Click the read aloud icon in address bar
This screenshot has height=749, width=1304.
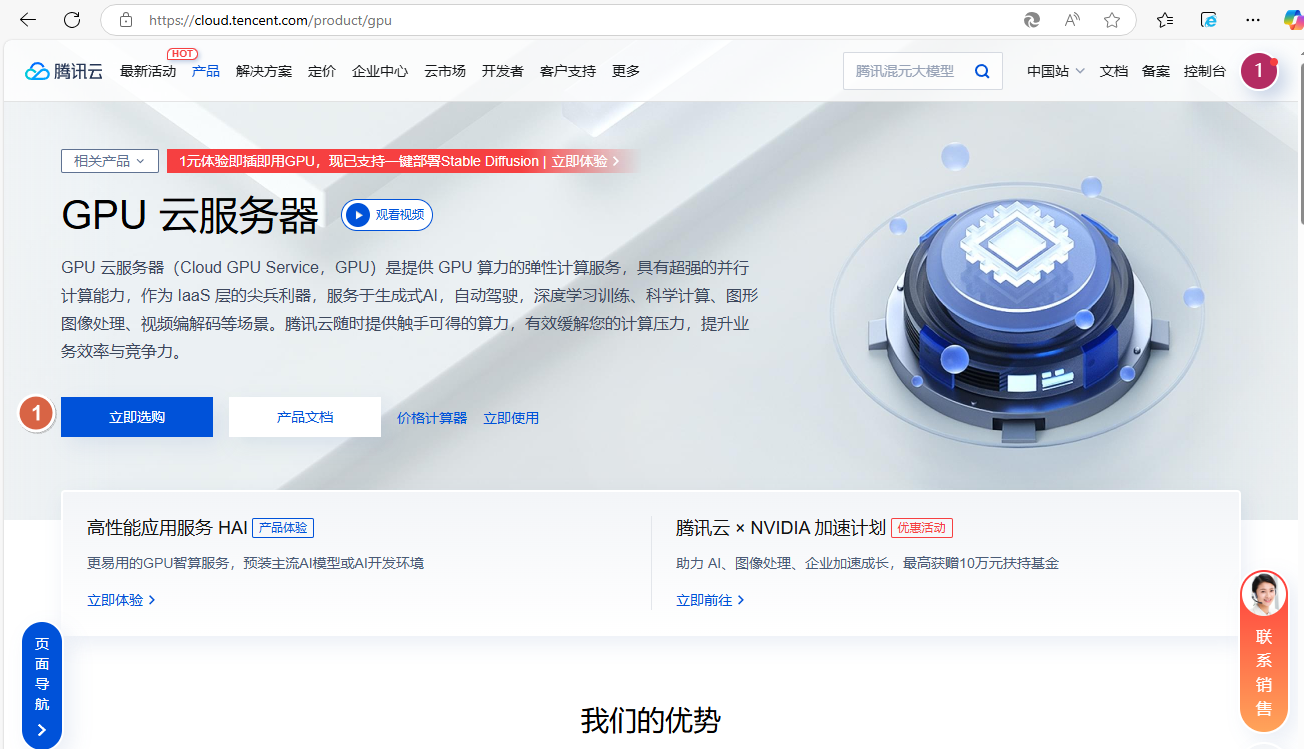[x=1072, y=20]
